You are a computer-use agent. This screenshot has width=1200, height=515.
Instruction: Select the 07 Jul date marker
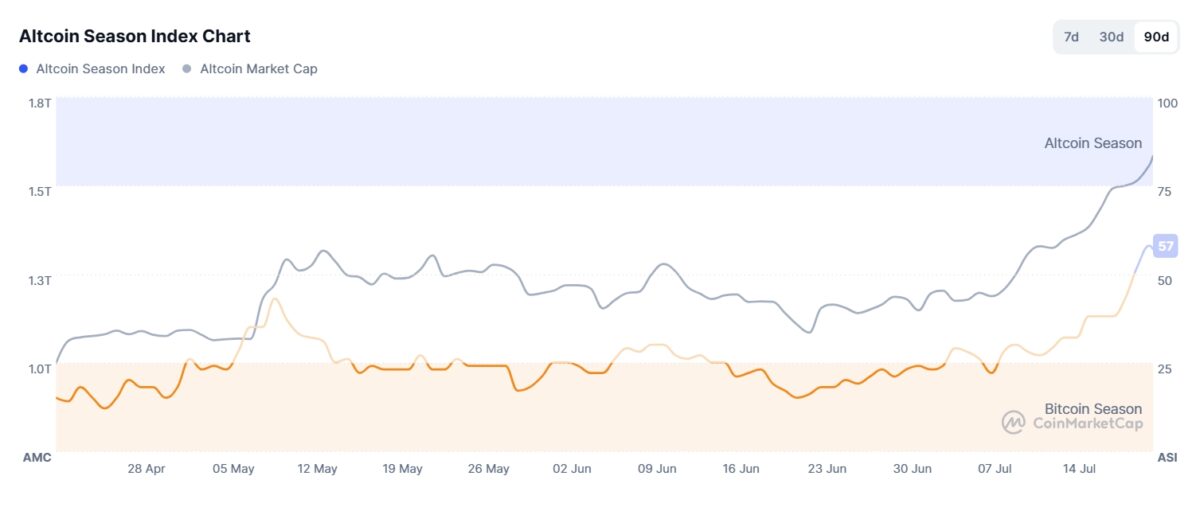click(997, 468)
